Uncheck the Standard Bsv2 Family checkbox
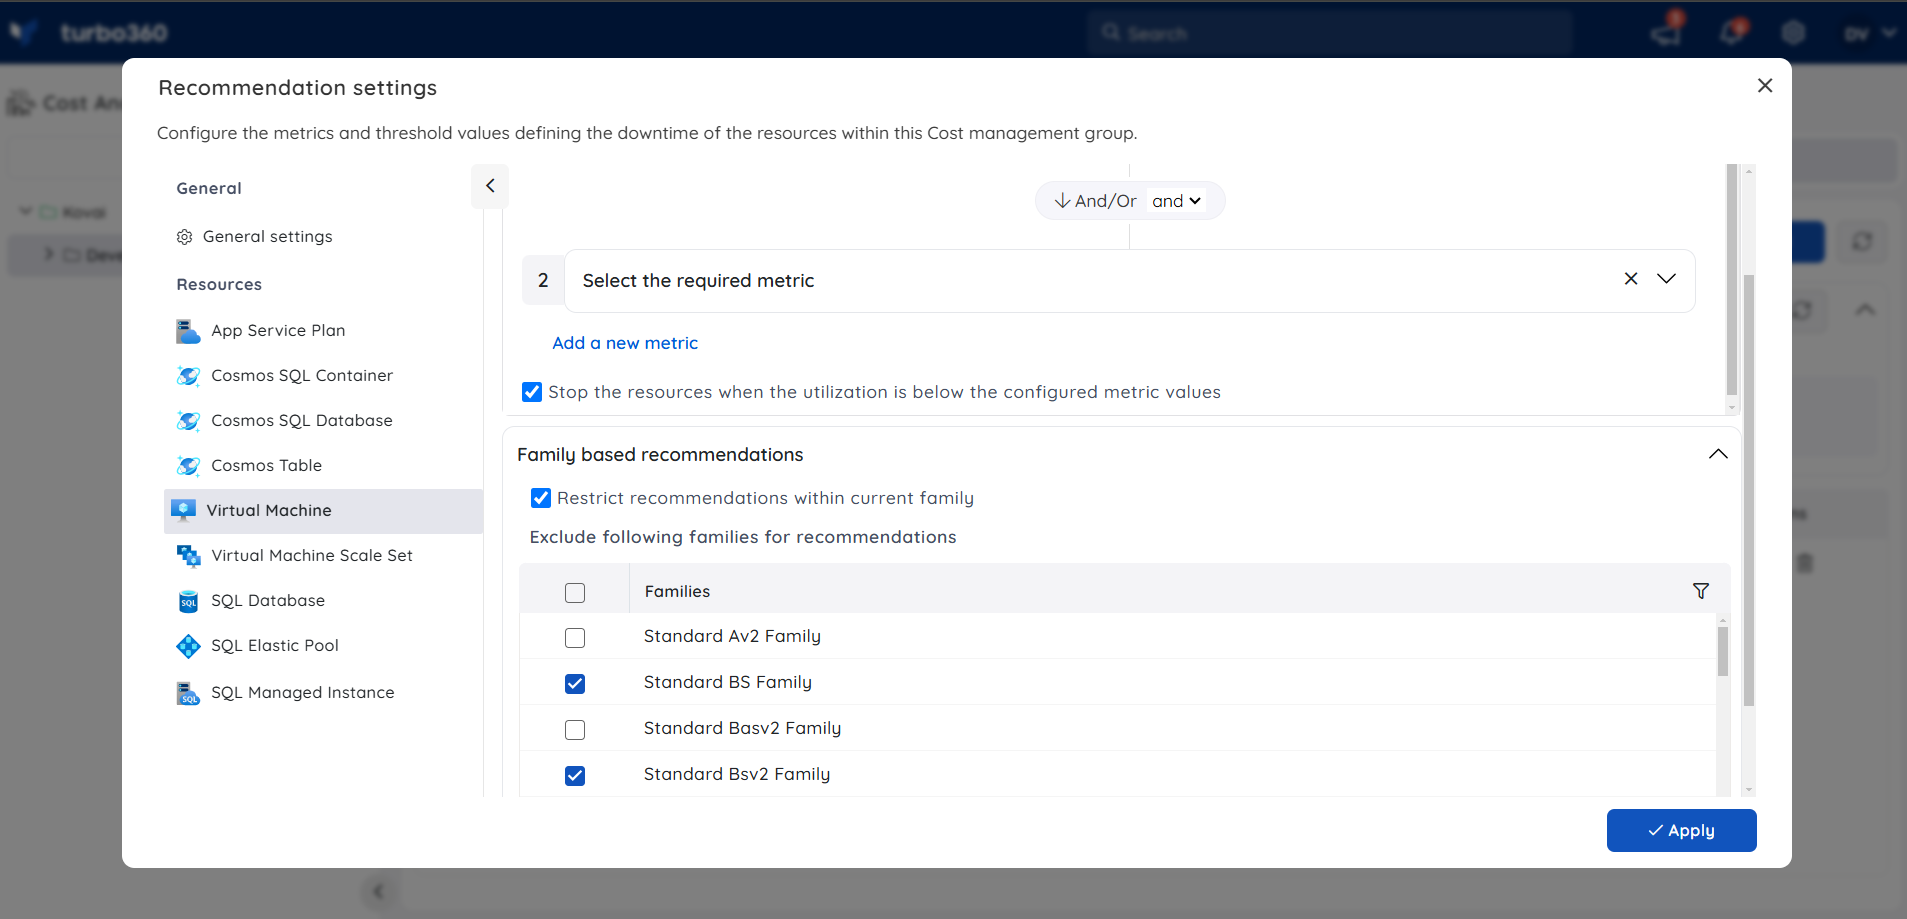1907x919 pixels. click(x=575, y=776)
